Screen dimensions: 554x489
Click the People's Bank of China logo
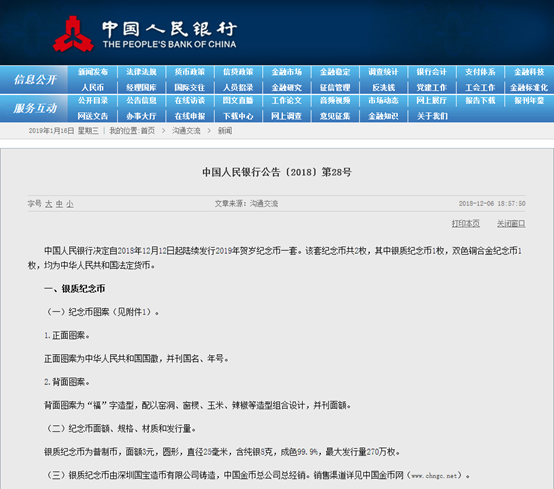click(145, 34)
